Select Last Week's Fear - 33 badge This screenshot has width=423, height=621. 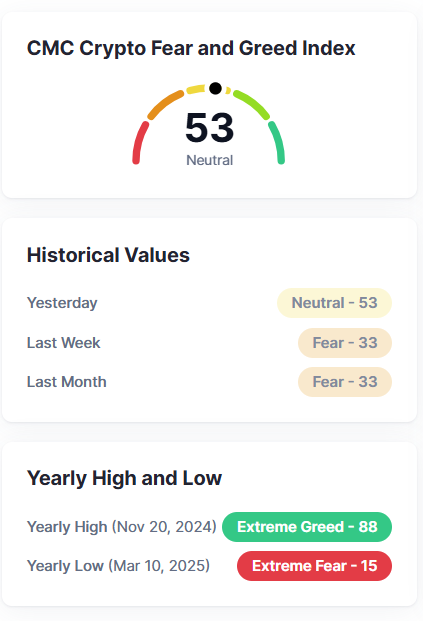point(345,343)
